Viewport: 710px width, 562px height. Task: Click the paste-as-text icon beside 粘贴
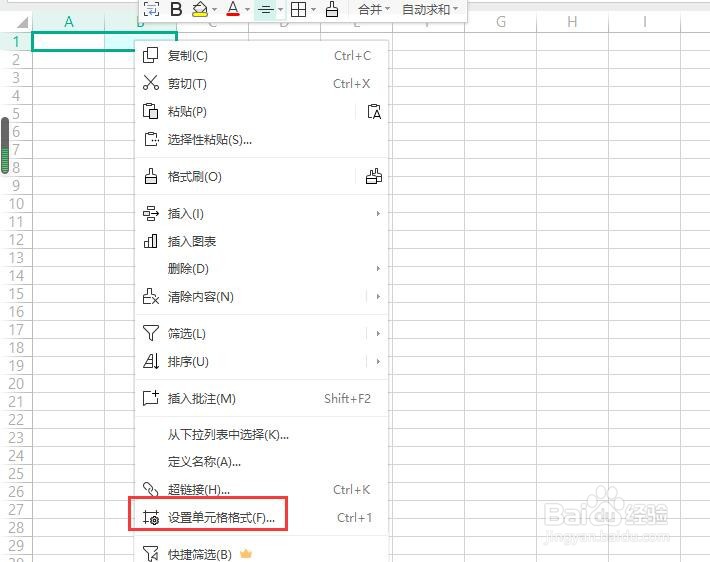[374, 111]
